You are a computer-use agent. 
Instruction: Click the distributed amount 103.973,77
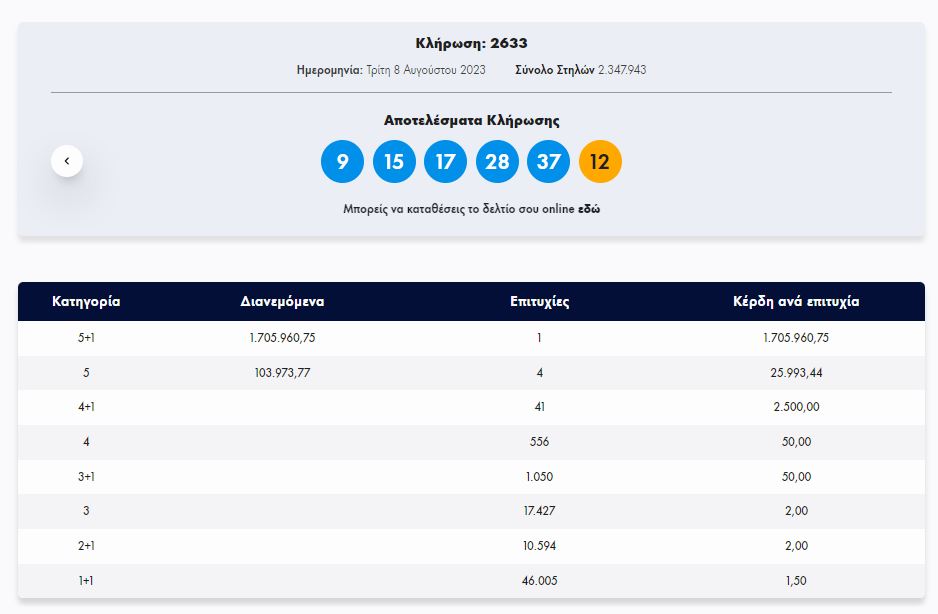point(282,373)
